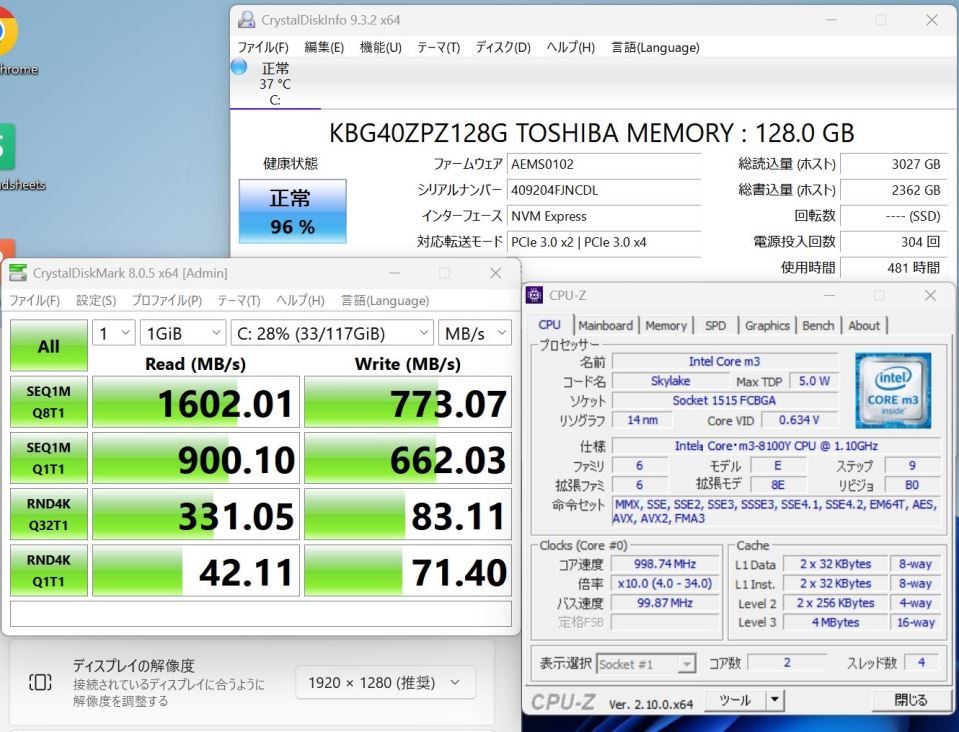Click the interface value NVM Express
Screen dimensions: 959x732
604,216
